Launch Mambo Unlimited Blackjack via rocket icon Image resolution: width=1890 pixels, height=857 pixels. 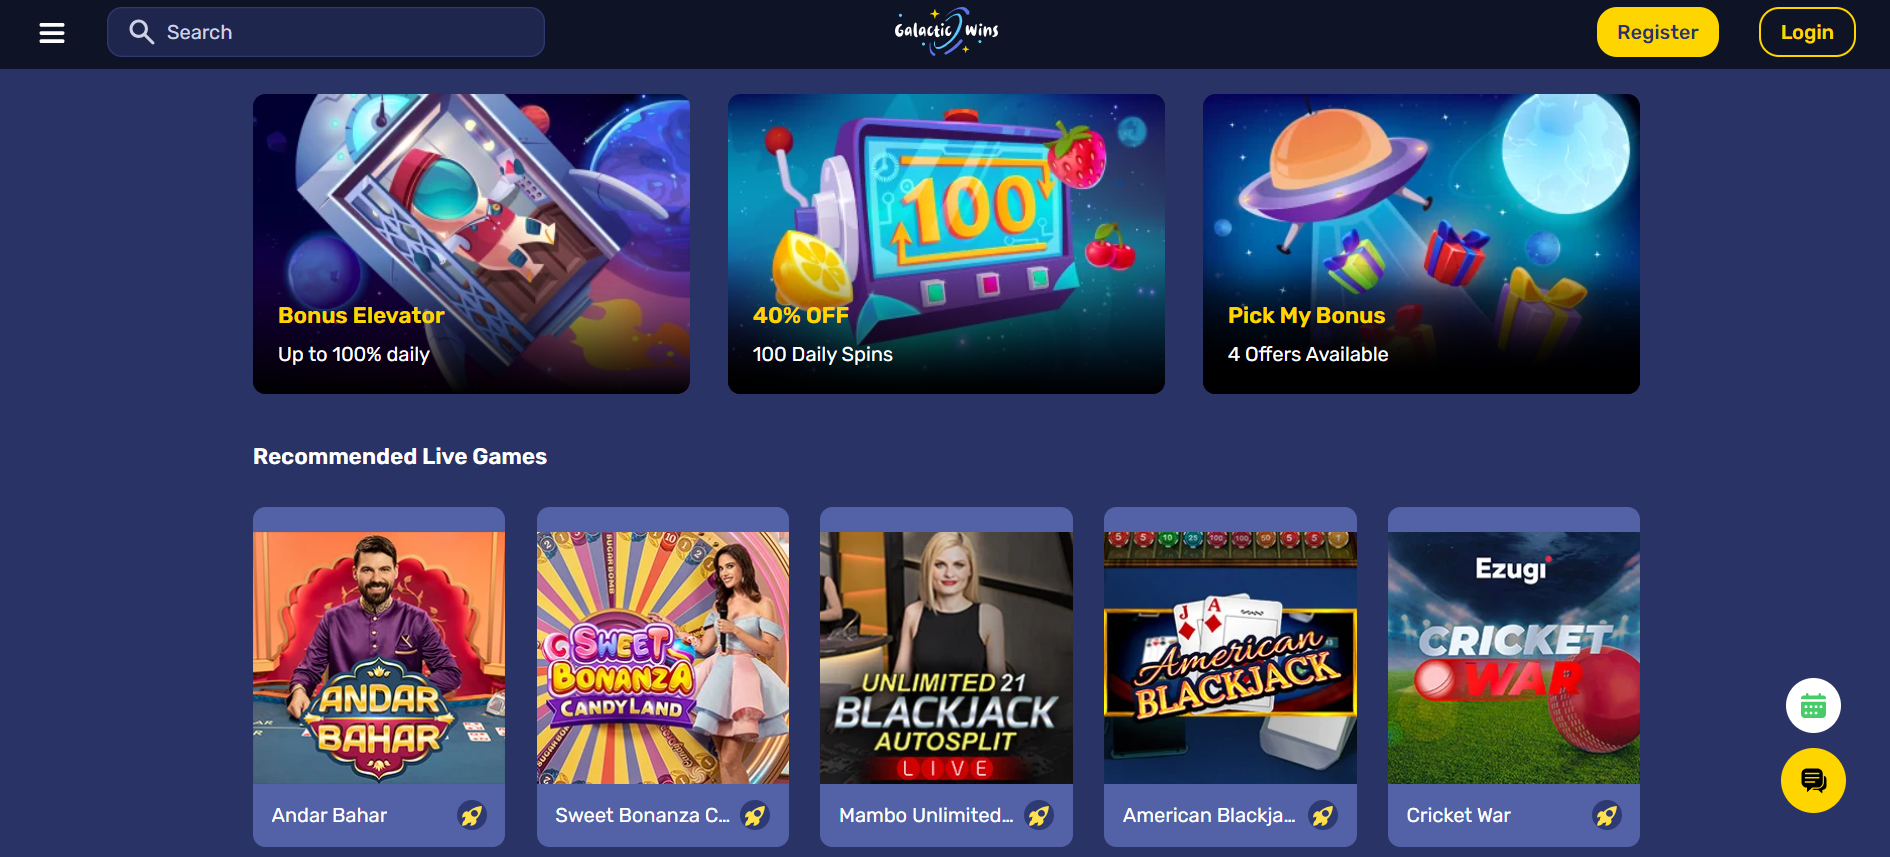click(1039, 815)
